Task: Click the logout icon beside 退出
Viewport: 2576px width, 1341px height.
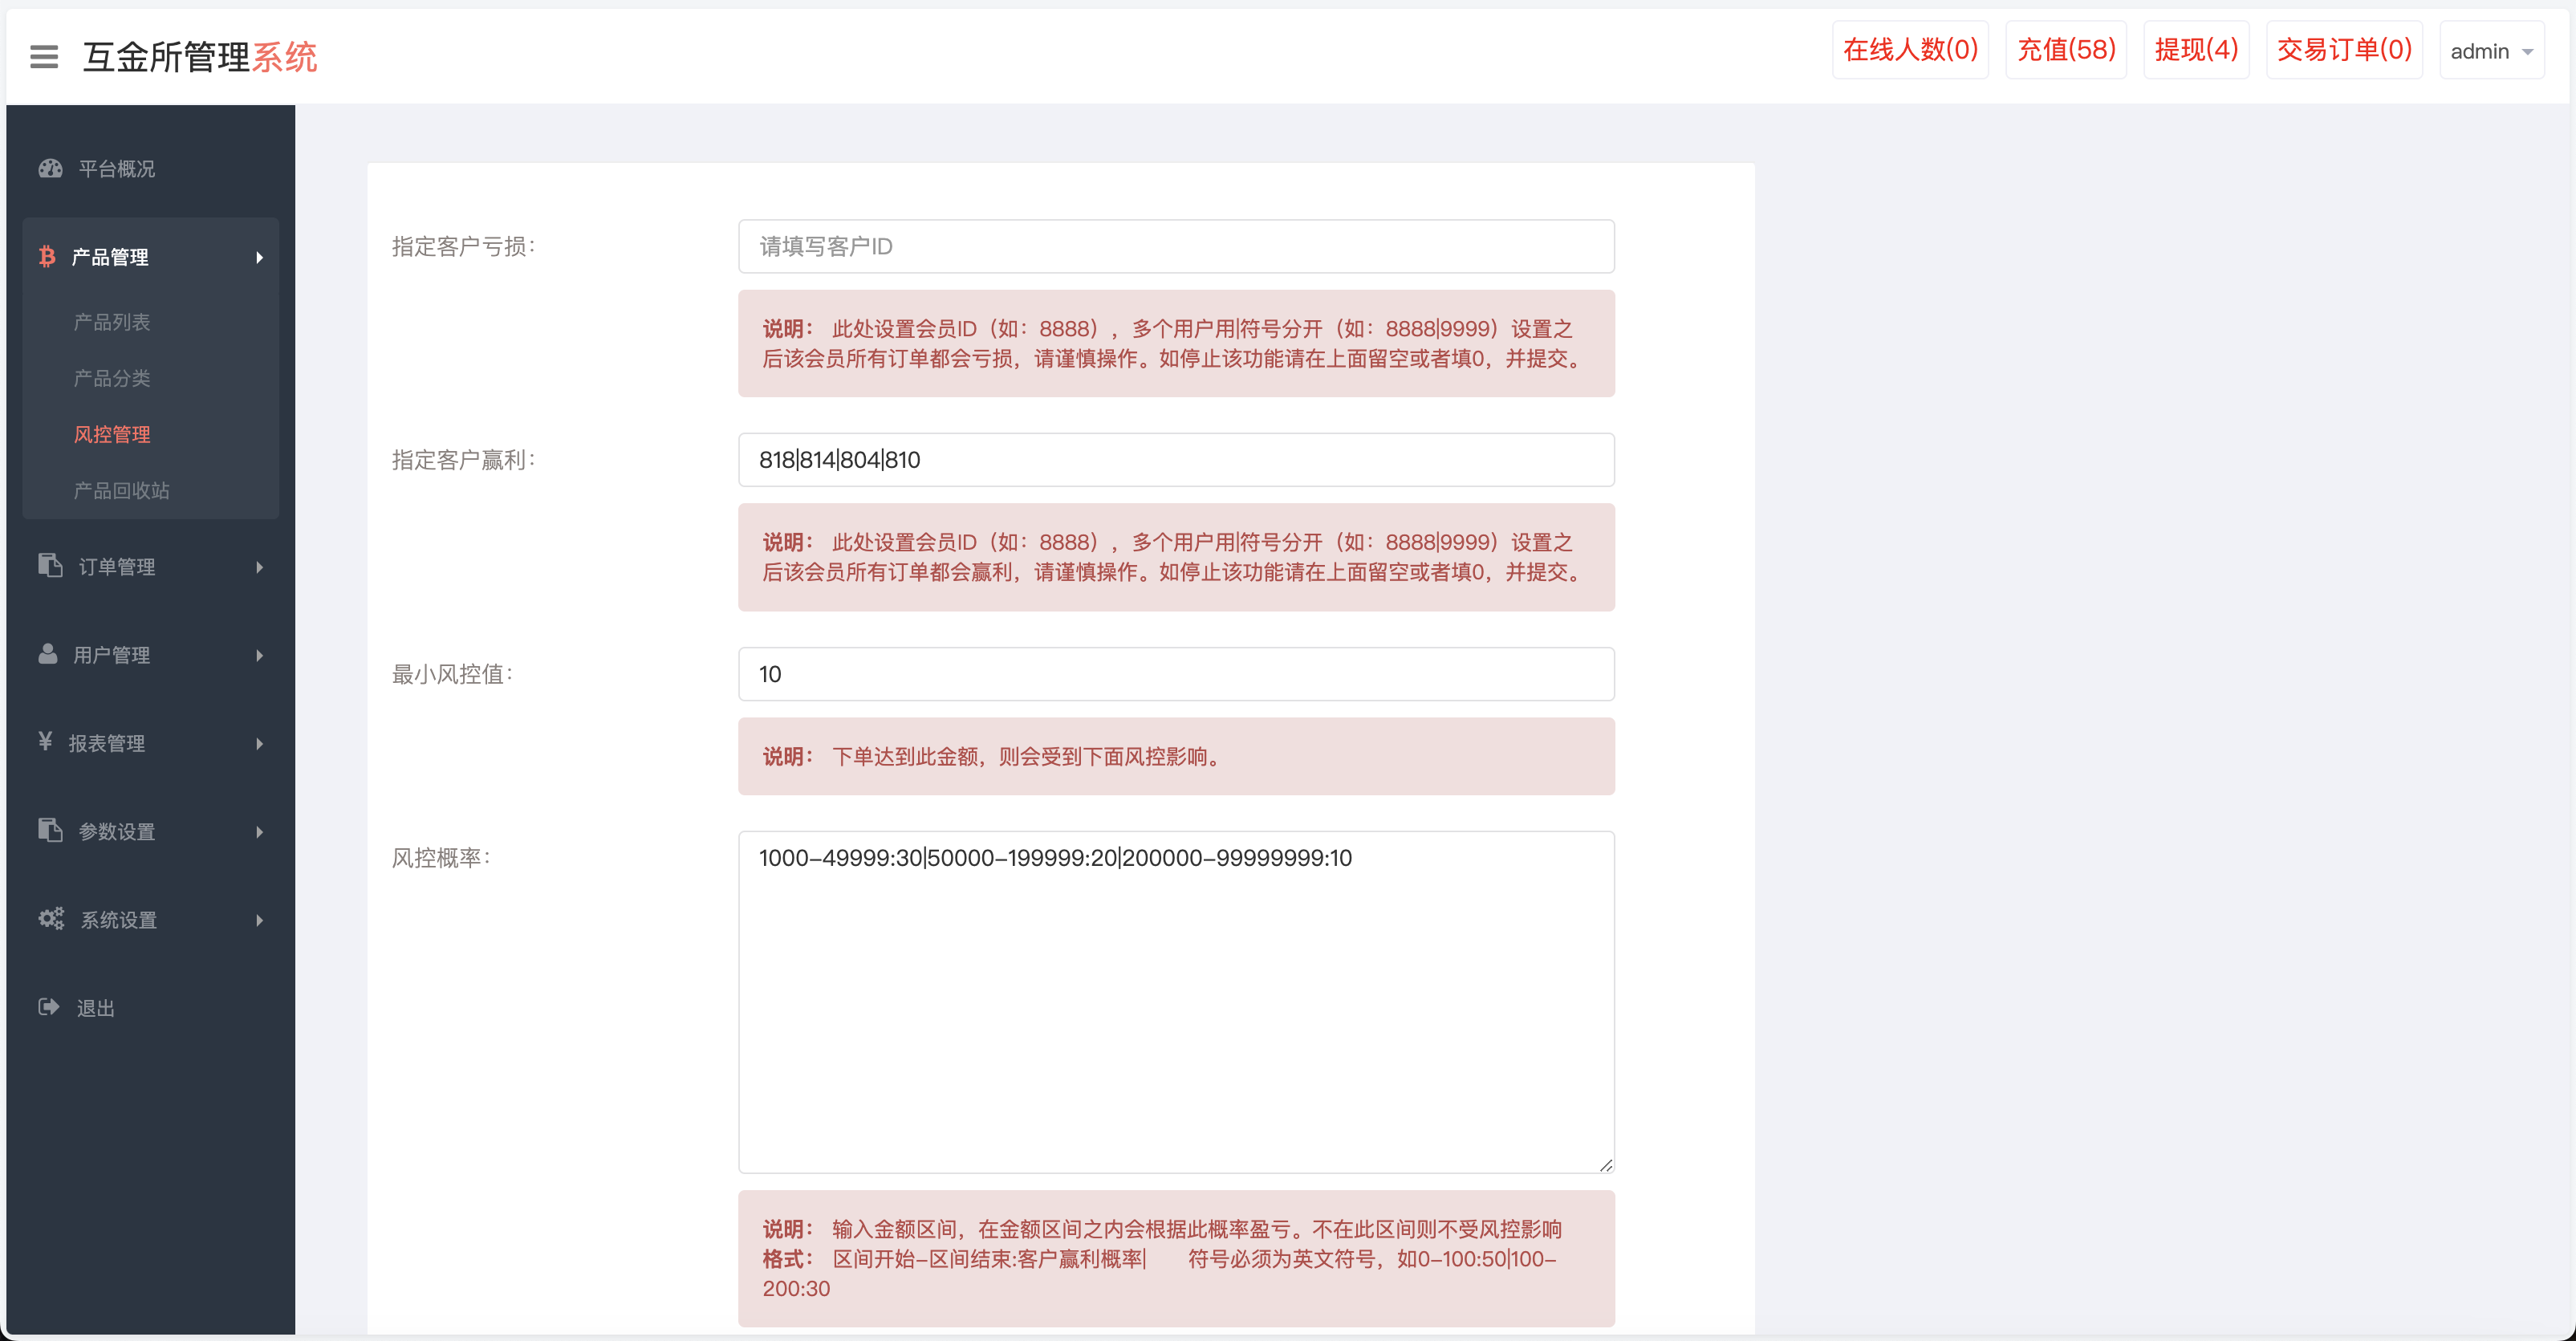Action: coord(49,1007)
